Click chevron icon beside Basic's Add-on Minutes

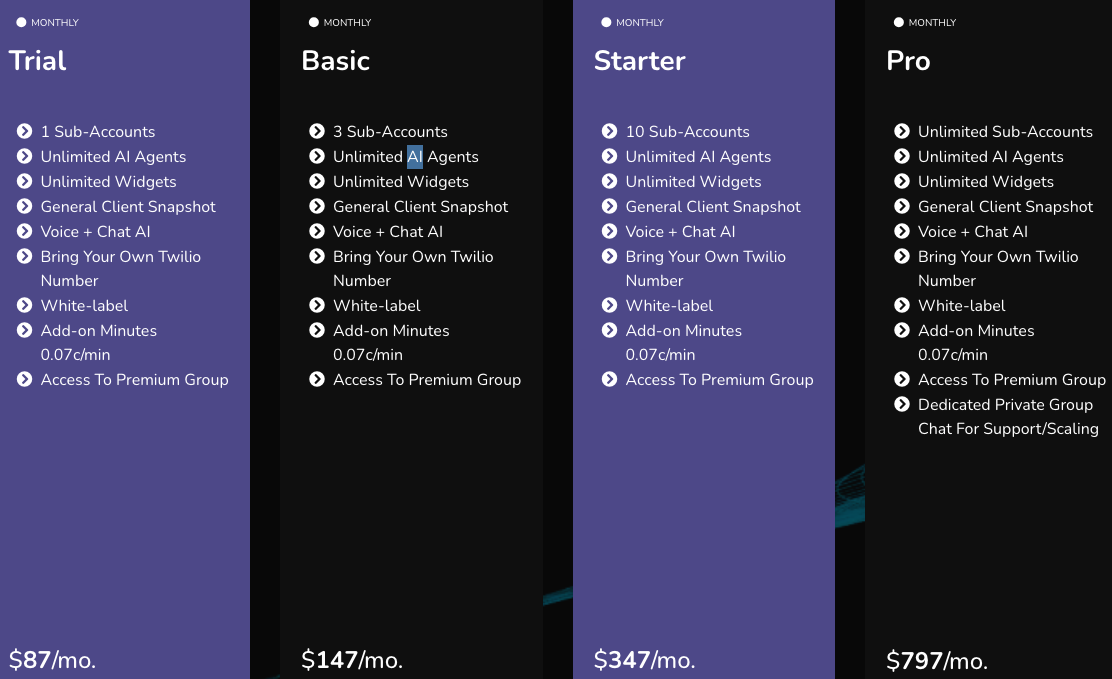317,330
